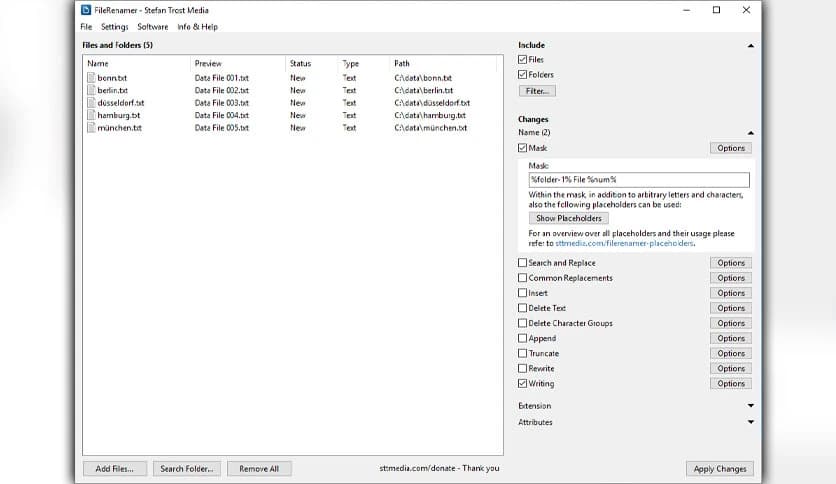Open Options for Append
836x484 pixels.
[x=731, y=338]
